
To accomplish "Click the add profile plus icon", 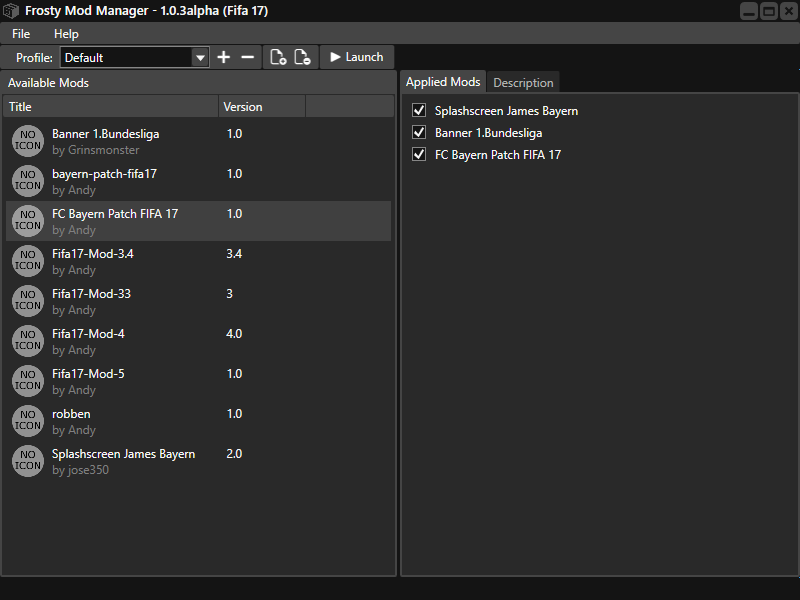I will (223, 57).
